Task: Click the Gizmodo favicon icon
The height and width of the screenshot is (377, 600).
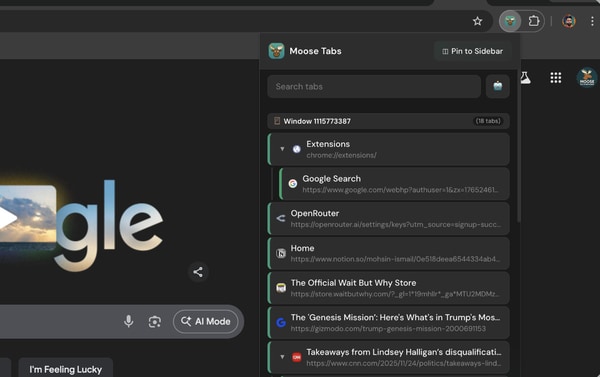Action: (x=281, y=323)
